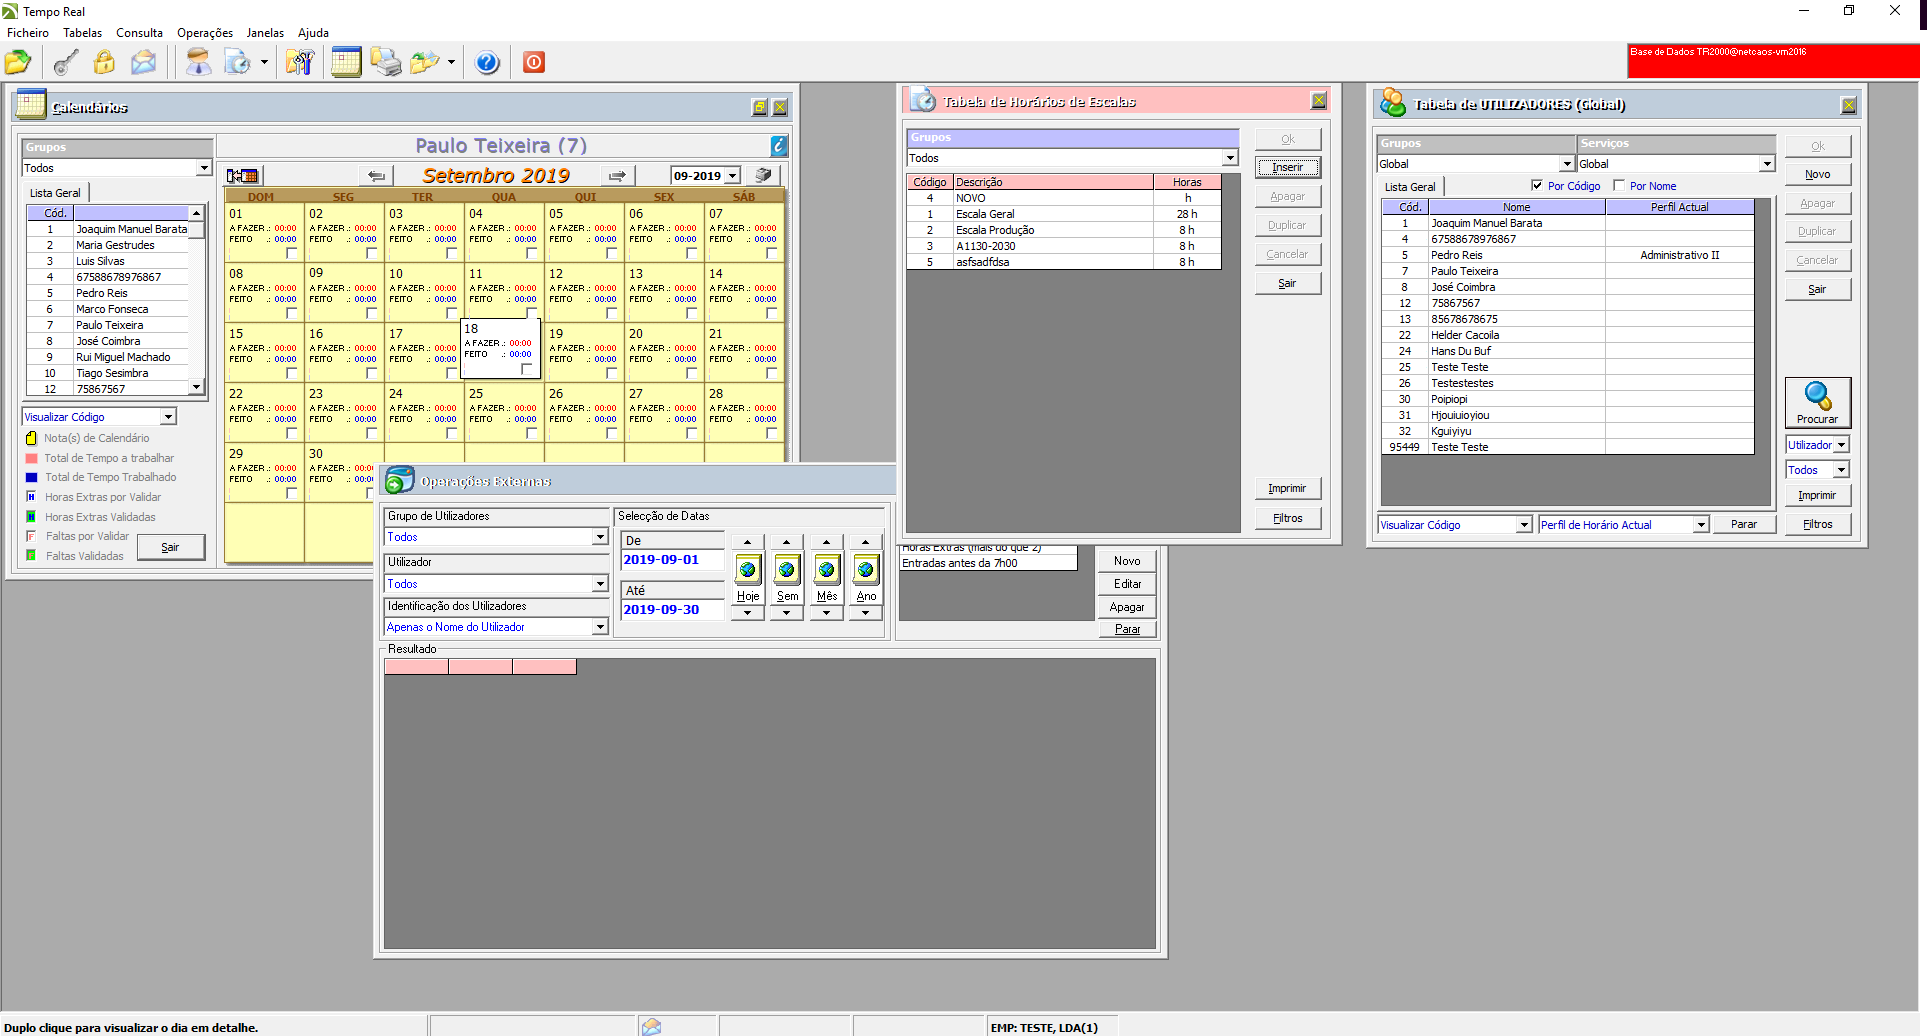Viewport: 1927px width, 1036px height.
Task: Open the Grupo de Utilizadores dropdown
Action: 600,537
